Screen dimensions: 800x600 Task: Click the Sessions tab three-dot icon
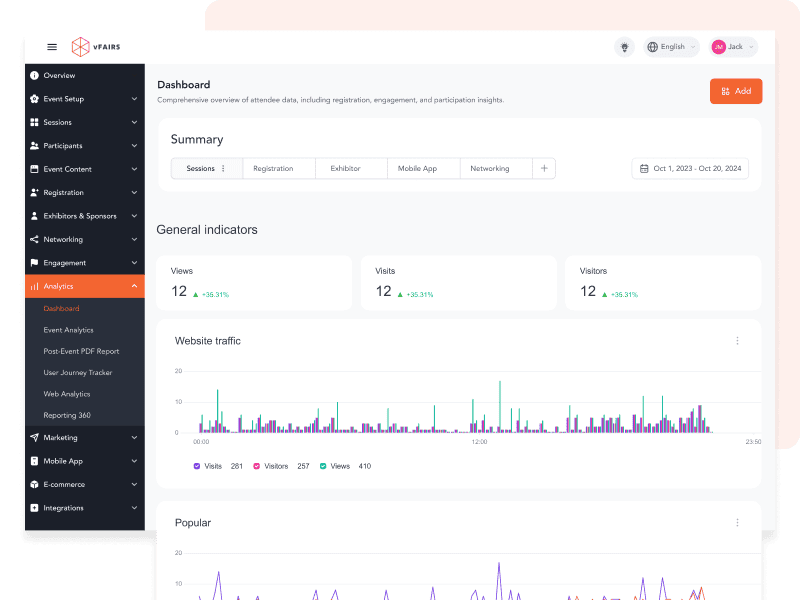point(223,168)
